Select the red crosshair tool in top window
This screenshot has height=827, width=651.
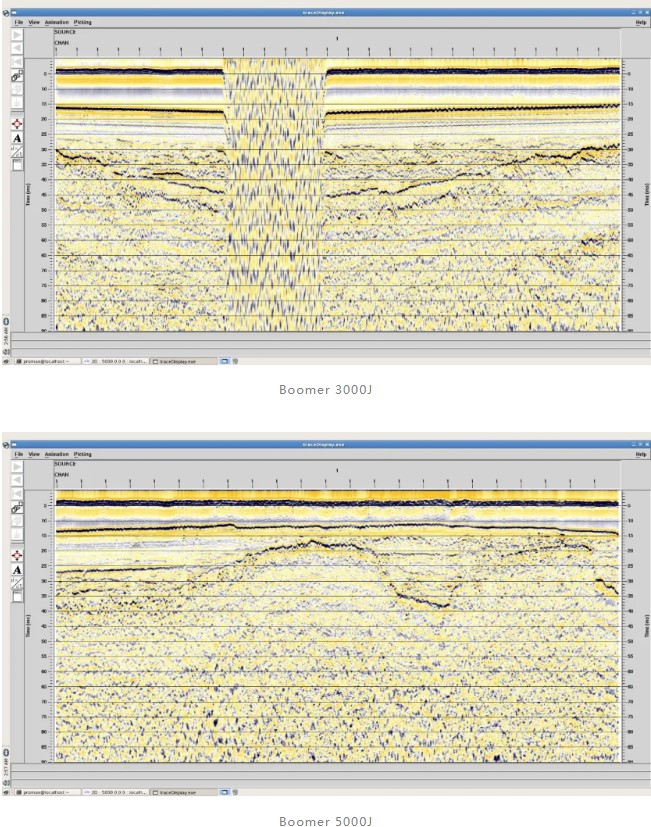pyautogui.click(x=17, y=124)
